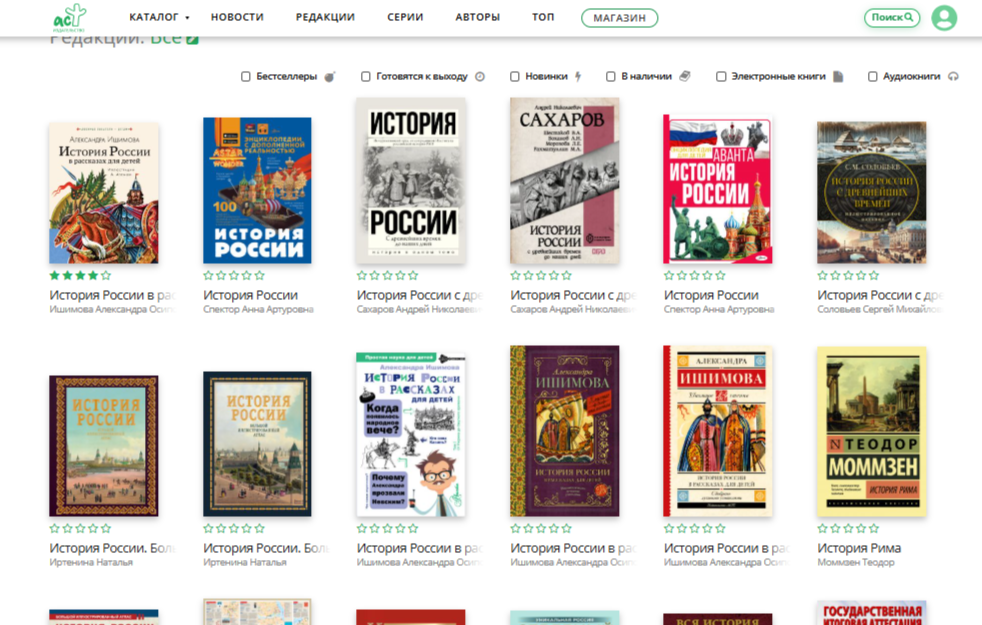982x625 pixels.
Task: Check the В наличии filter box
Action: coord(611,76)
